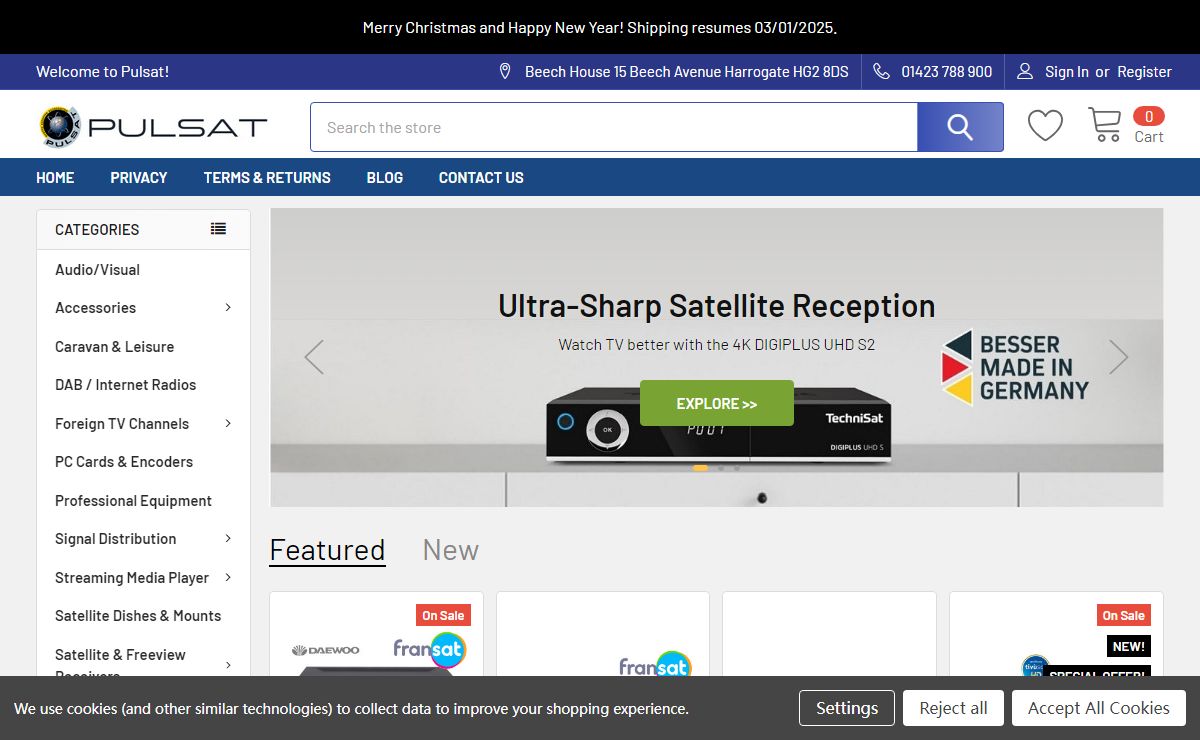Open DAB / Internet Radios category
Screen dimensions: 1200x740
pyautogui.click(x=125, y=384)
